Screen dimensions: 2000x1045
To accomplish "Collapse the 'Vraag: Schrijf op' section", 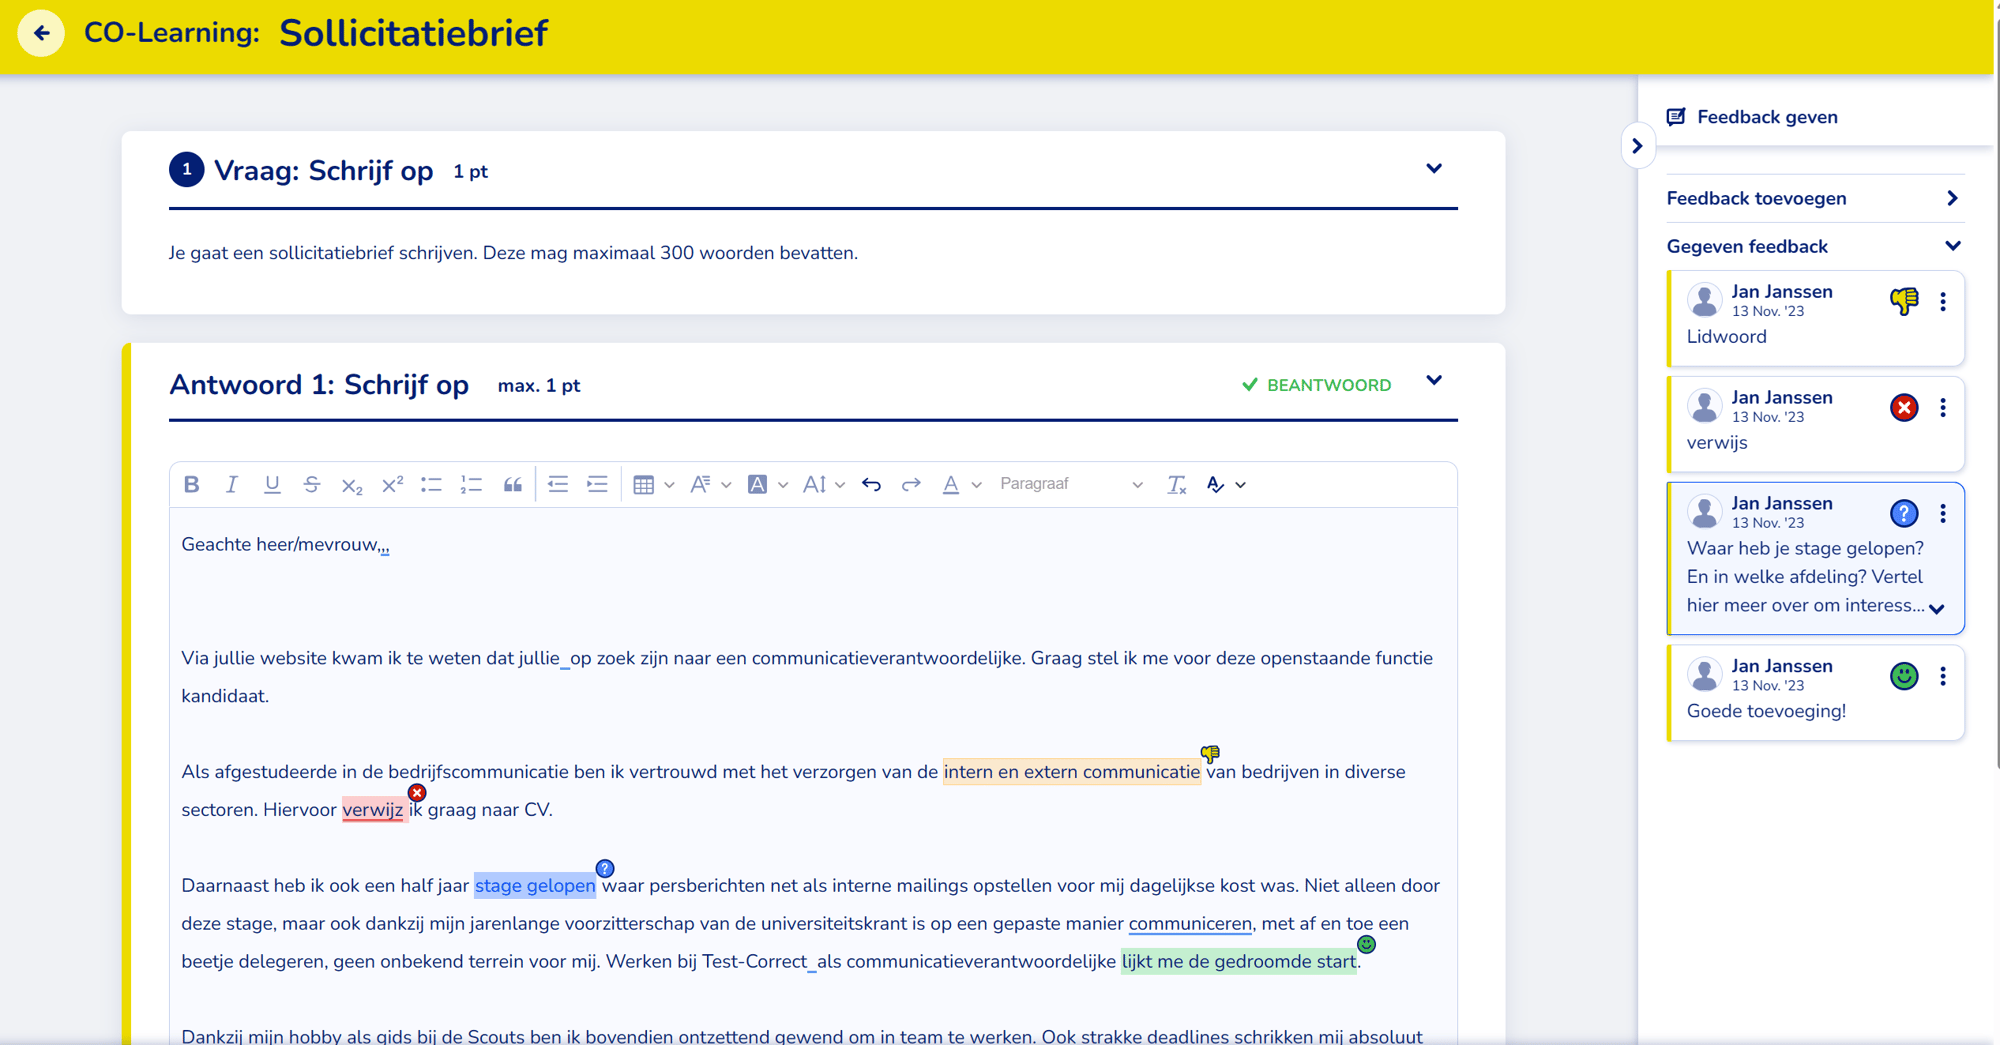I will coord(1434,169).
